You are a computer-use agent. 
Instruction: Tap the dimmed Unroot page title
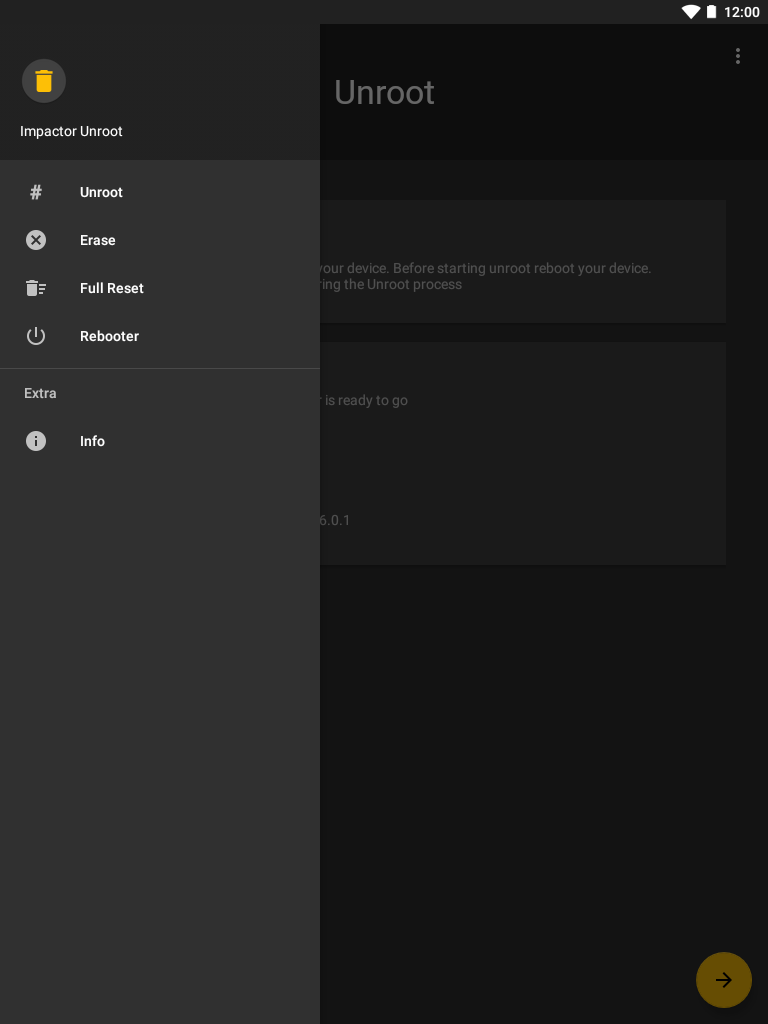[384, 92]
